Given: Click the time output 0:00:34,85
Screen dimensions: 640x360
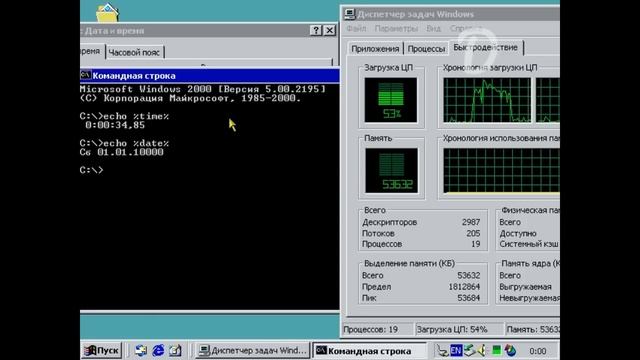Looking at the screenshot, I should point(115,125).
